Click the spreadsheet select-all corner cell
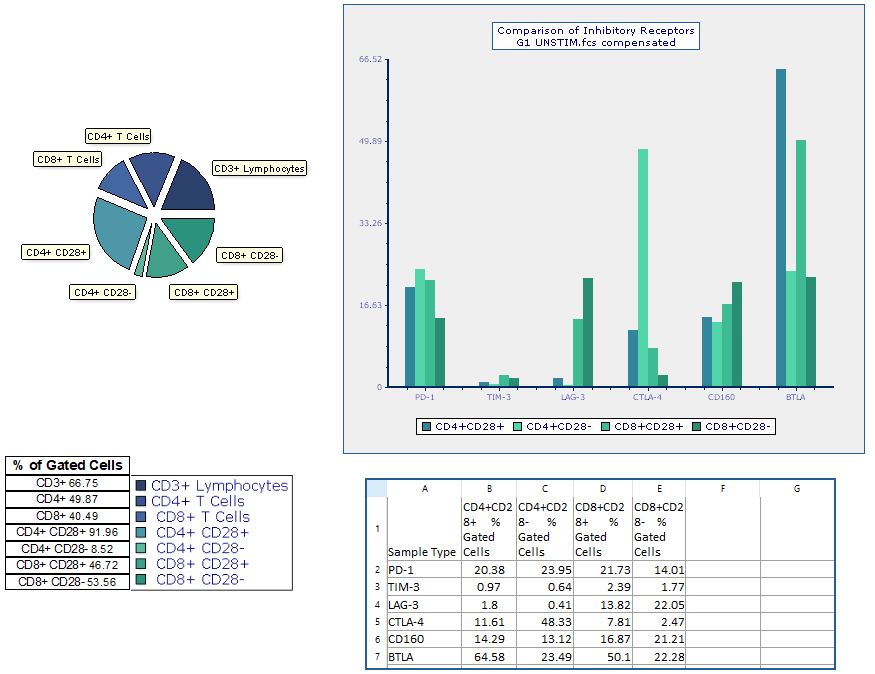This screenshot has height=674, width=875. (376, 489)
